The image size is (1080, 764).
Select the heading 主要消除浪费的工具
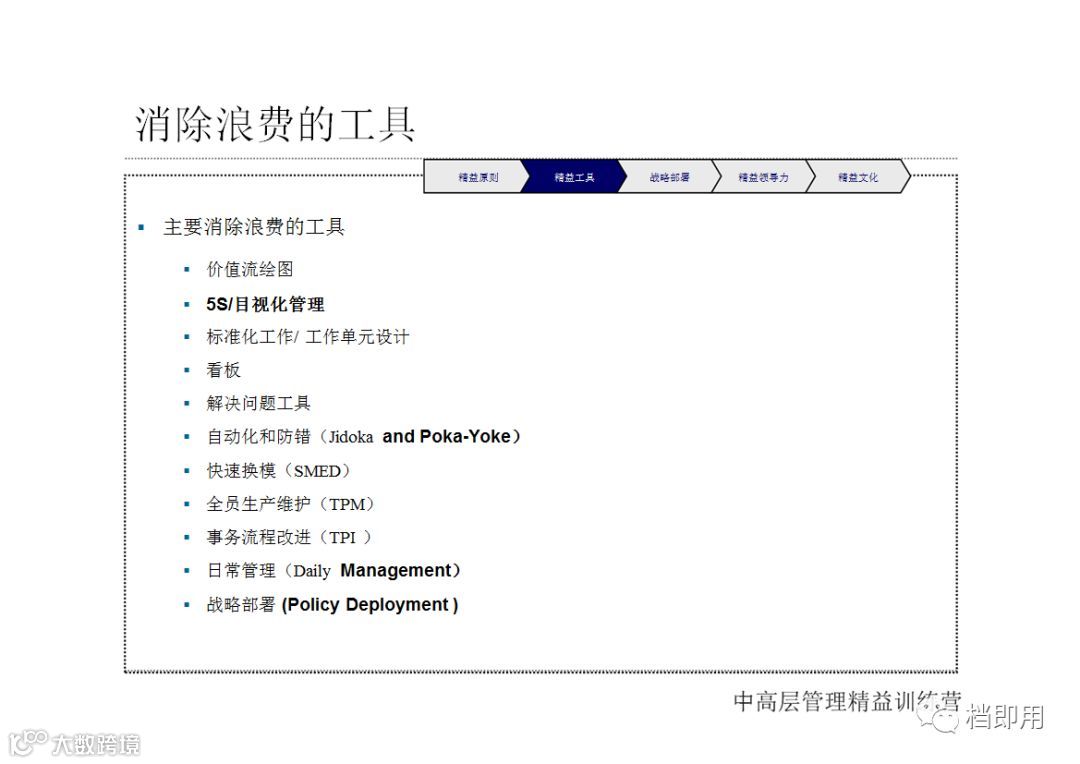click(x=253, y=227)
